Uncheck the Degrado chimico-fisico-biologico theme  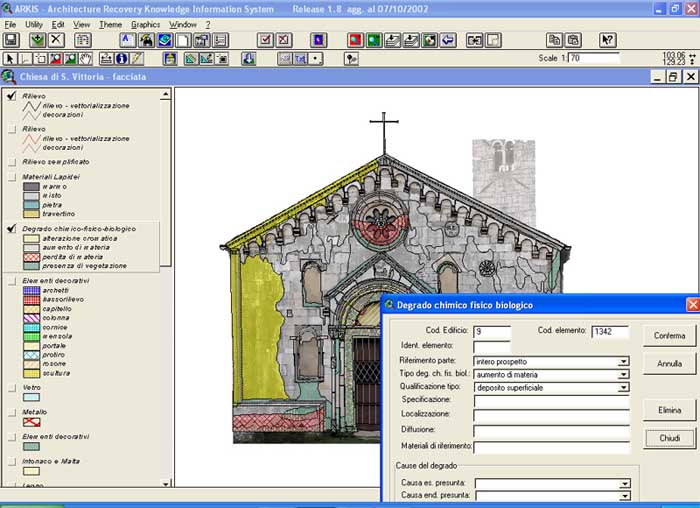tap(11, 229)
